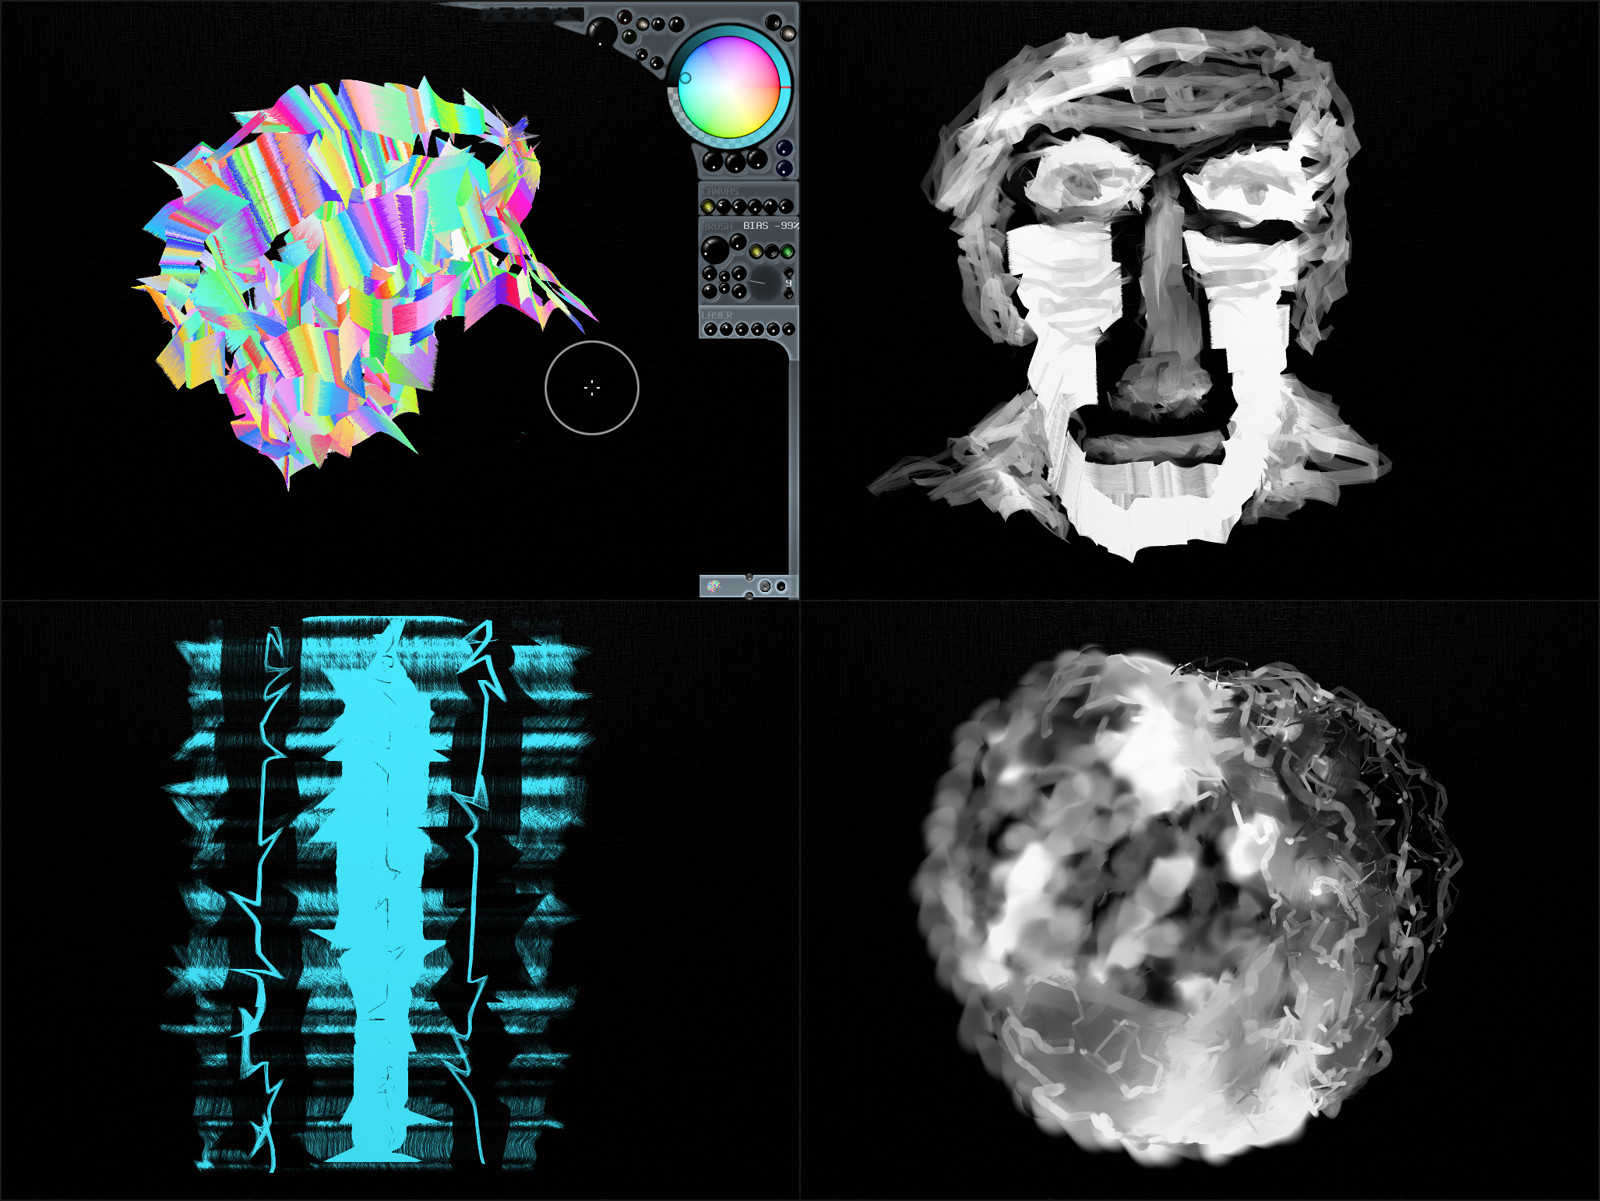The image size is (1600, 1201).
Task: Click the BIAS -99% readout
Action: coord(770,226)
